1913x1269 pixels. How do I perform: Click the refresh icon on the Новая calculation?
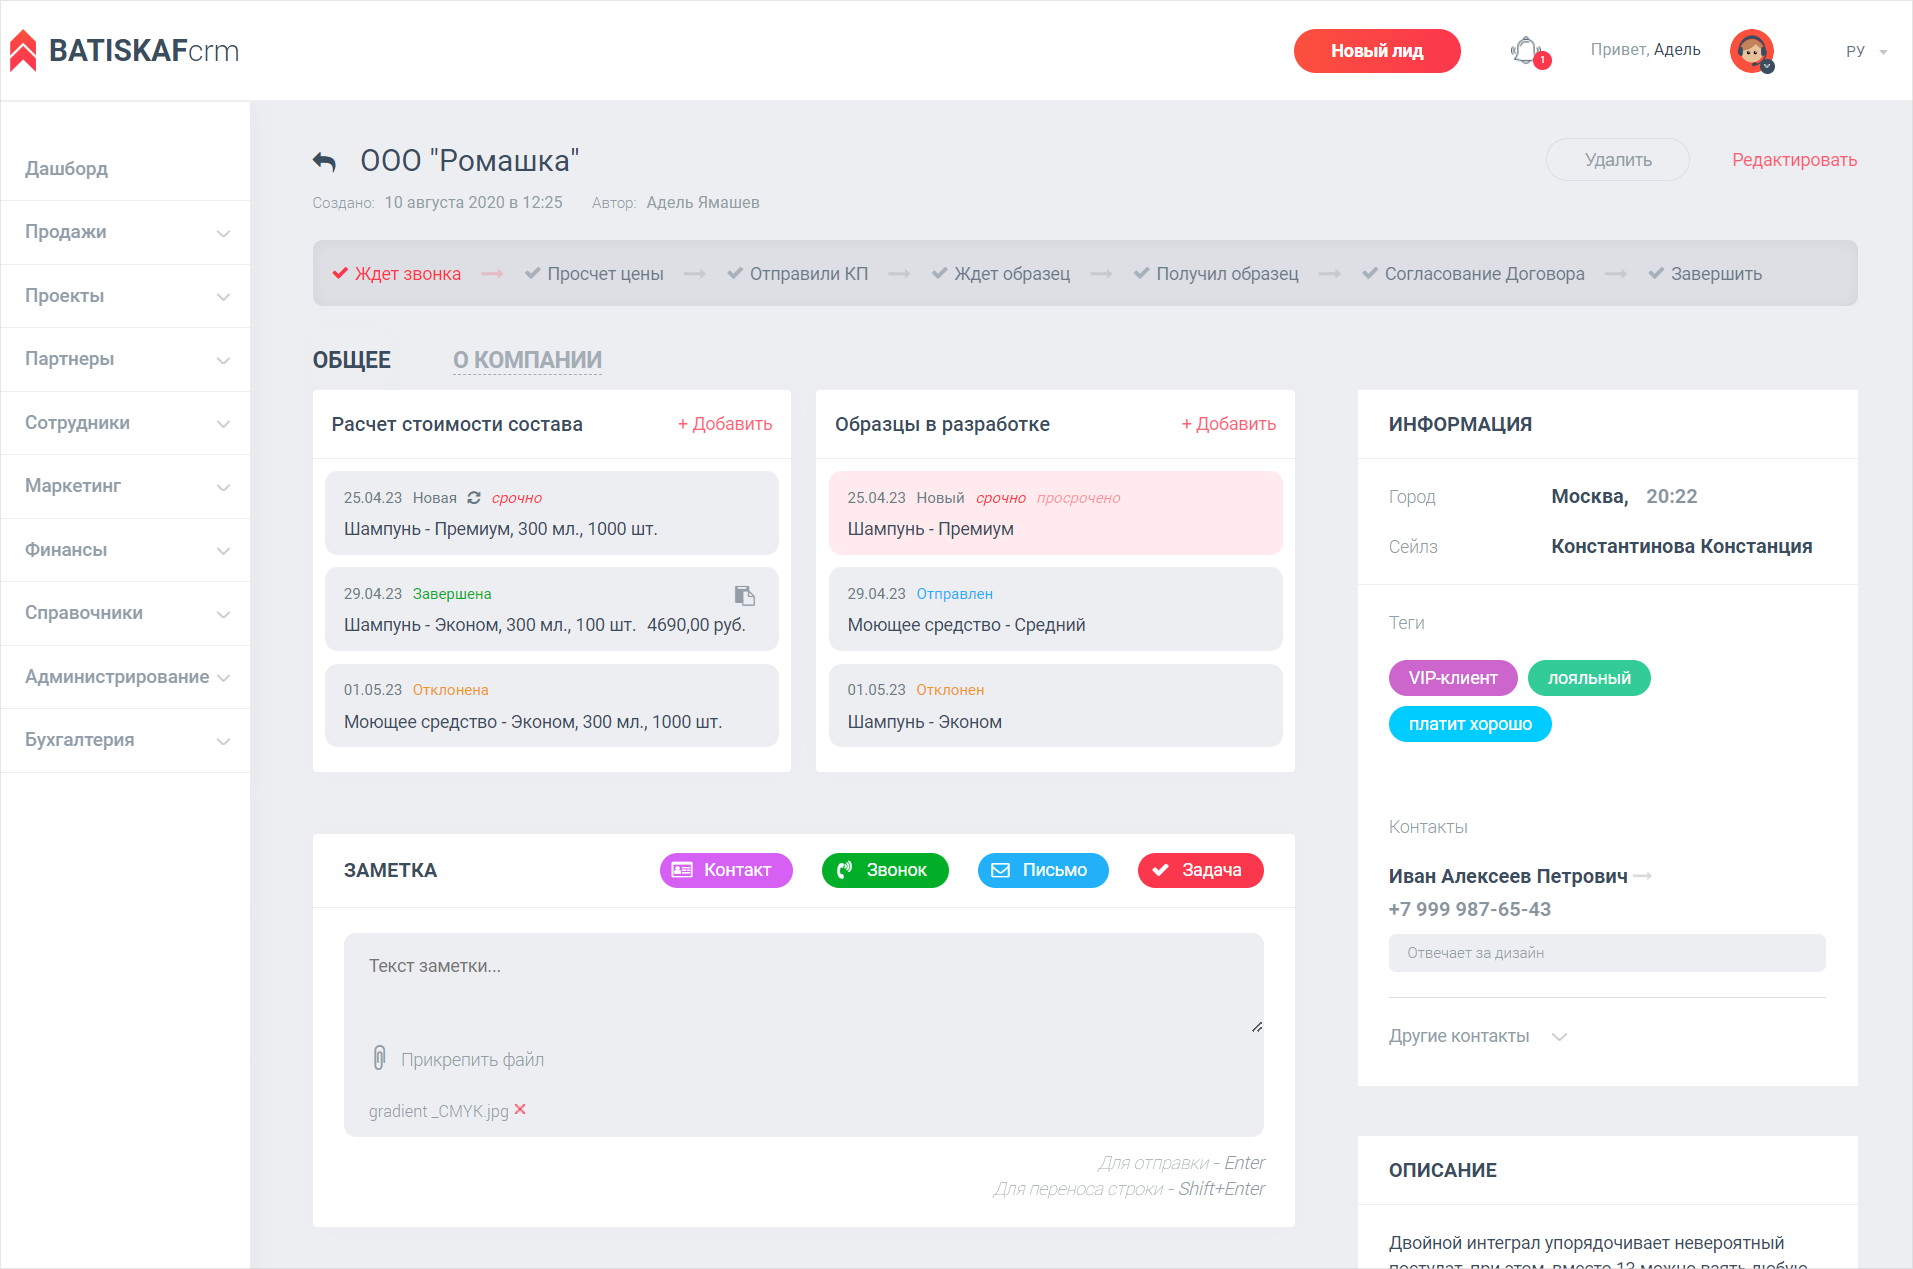point(474,498)
